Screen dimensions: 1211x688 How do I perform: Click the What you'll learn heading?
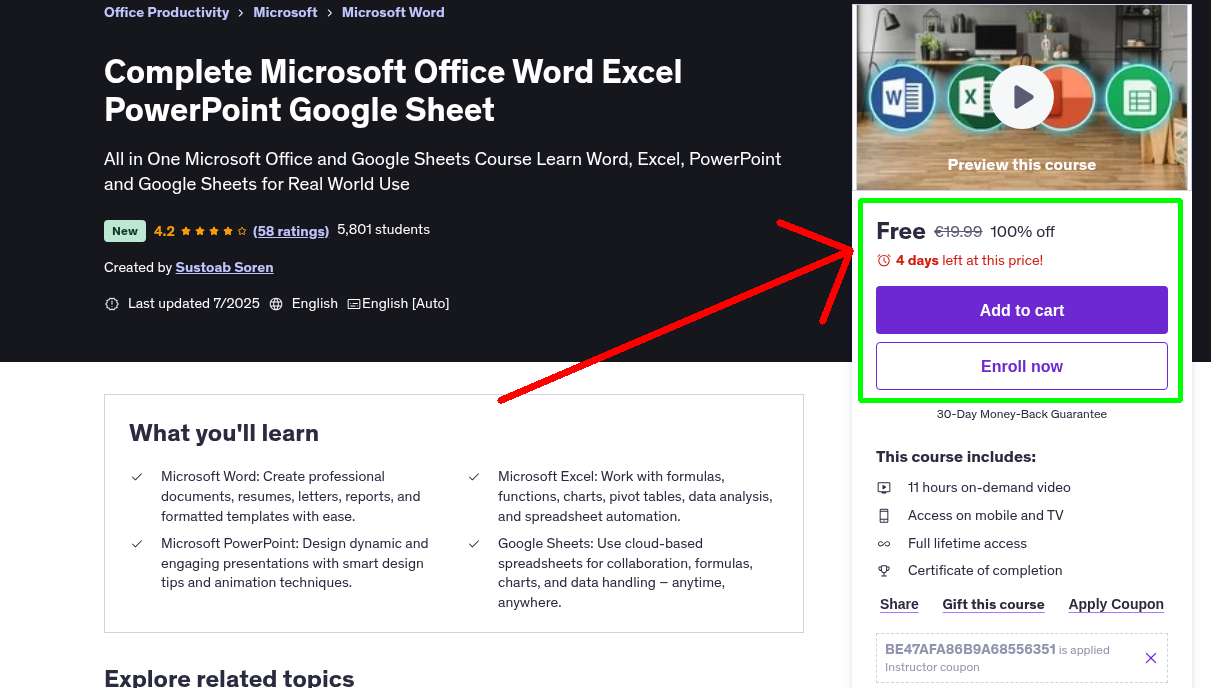[x=224, y=433]
